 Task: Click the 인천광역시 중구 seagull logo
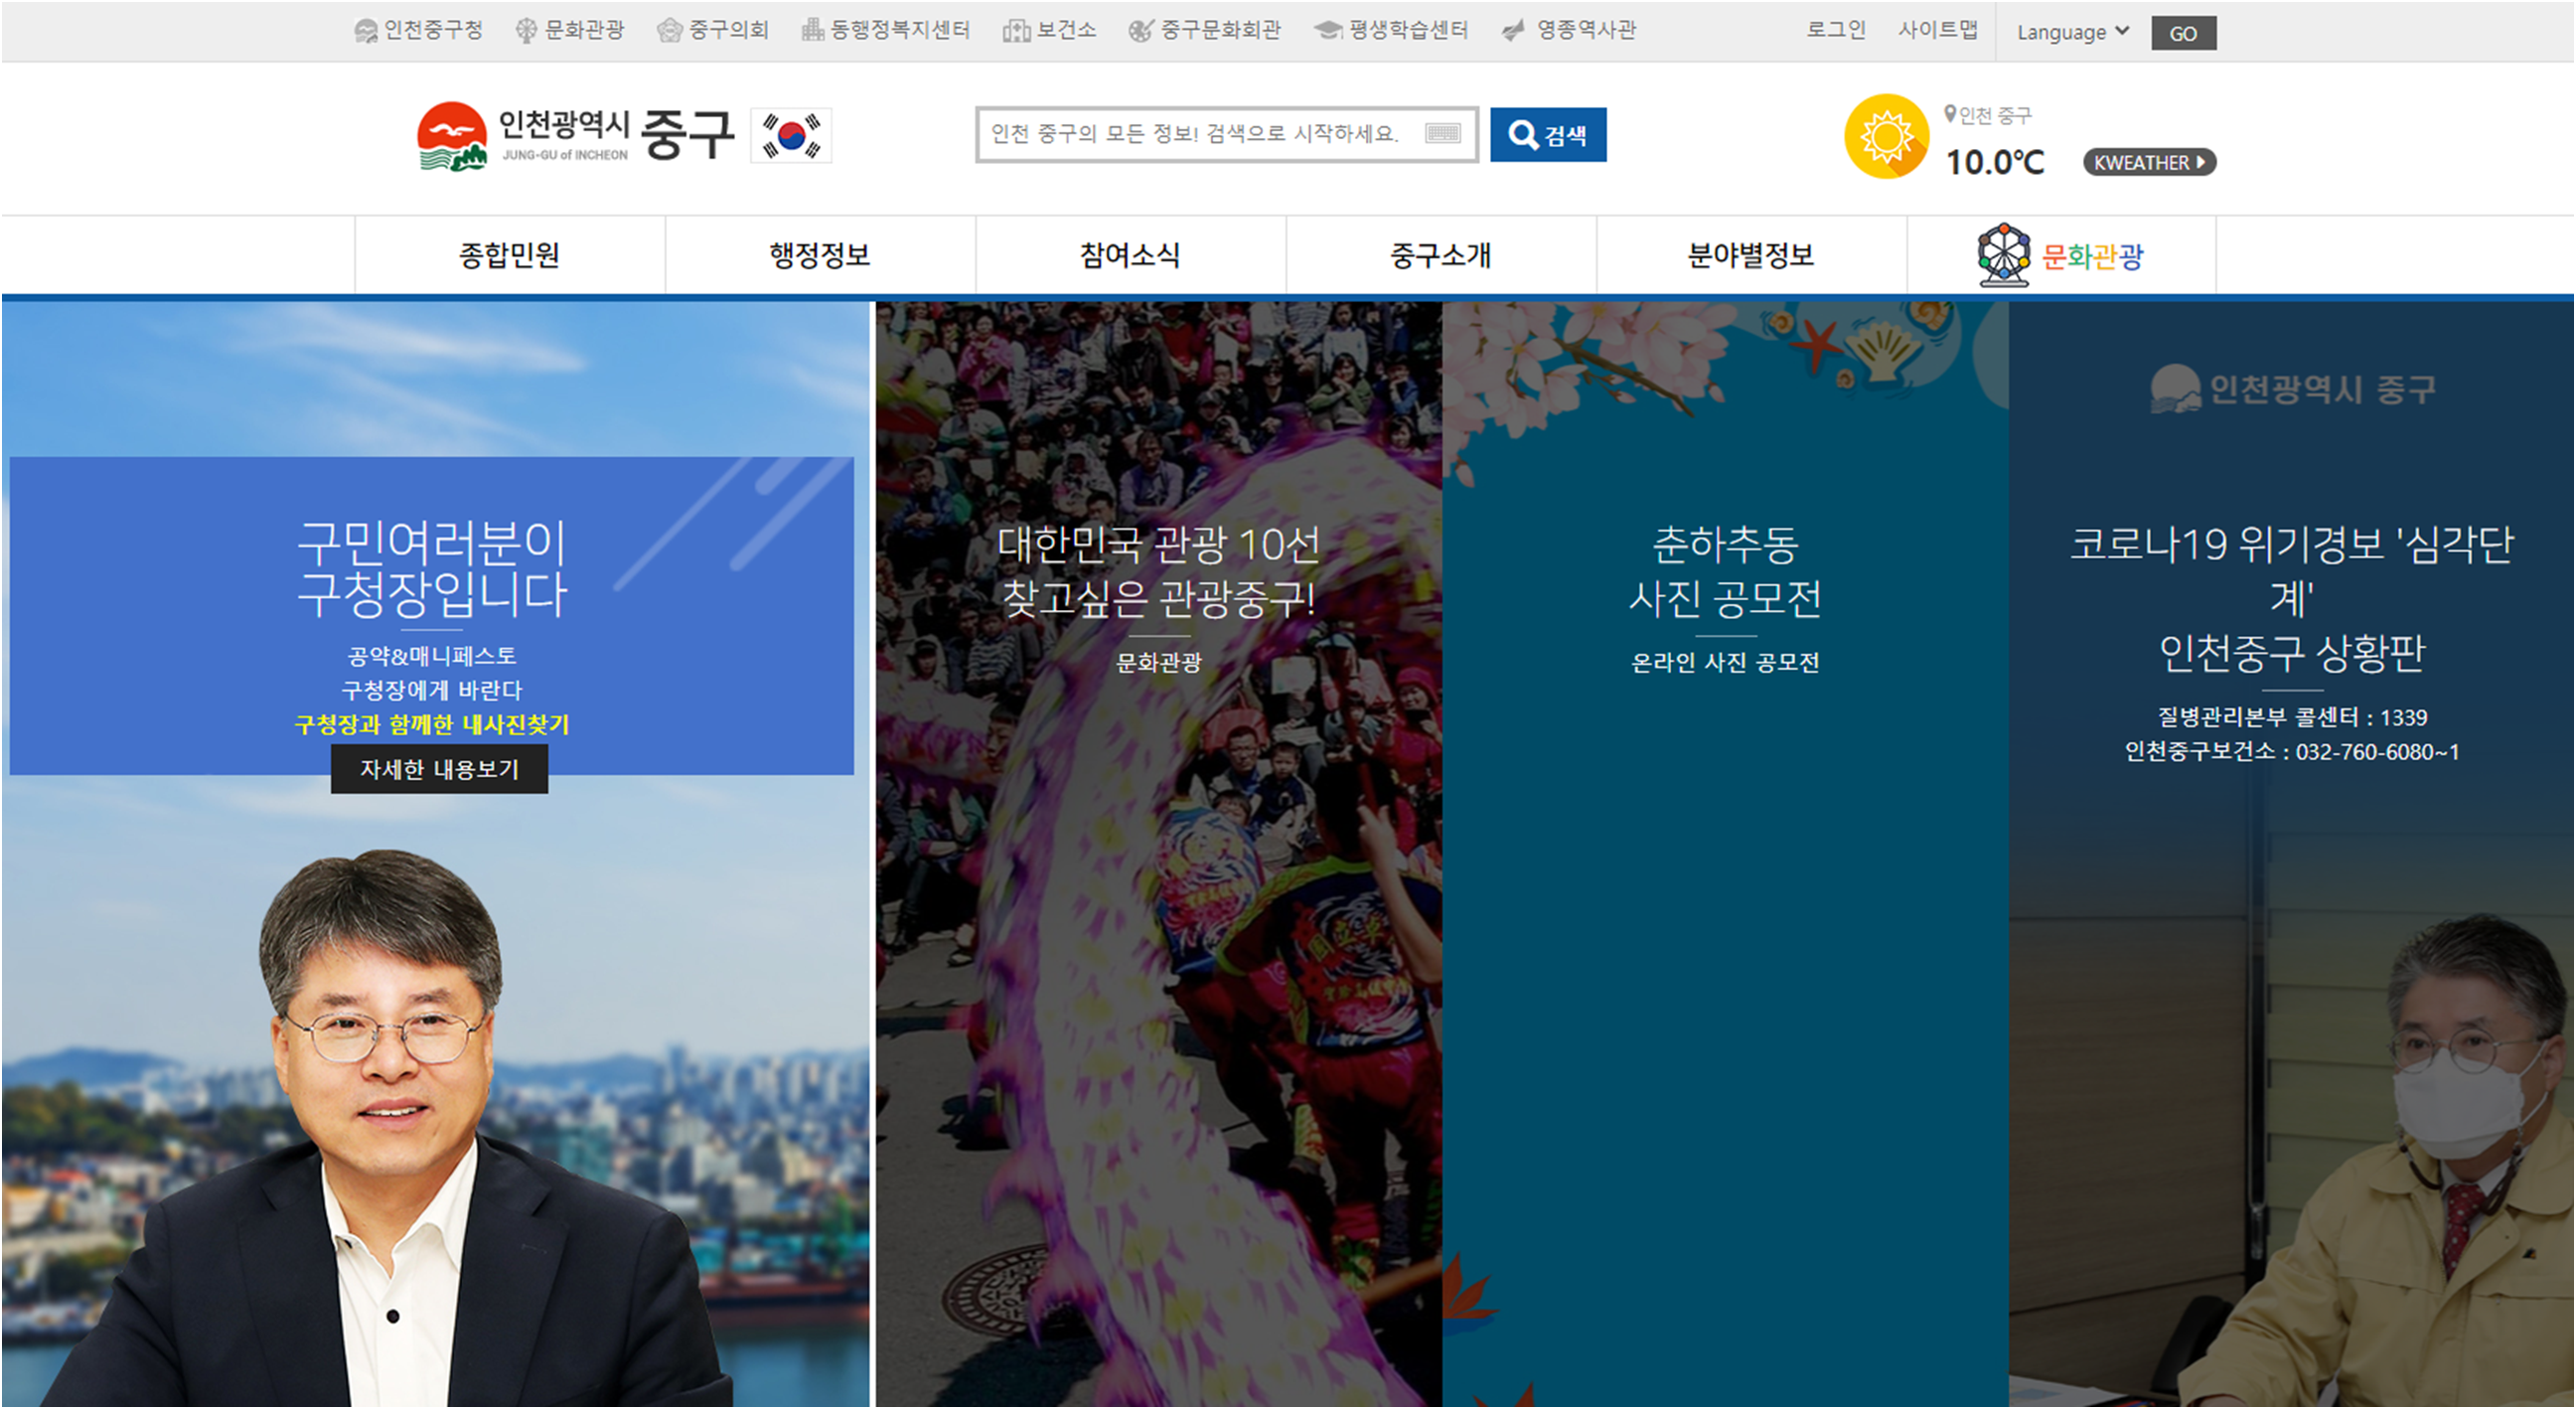452,137
